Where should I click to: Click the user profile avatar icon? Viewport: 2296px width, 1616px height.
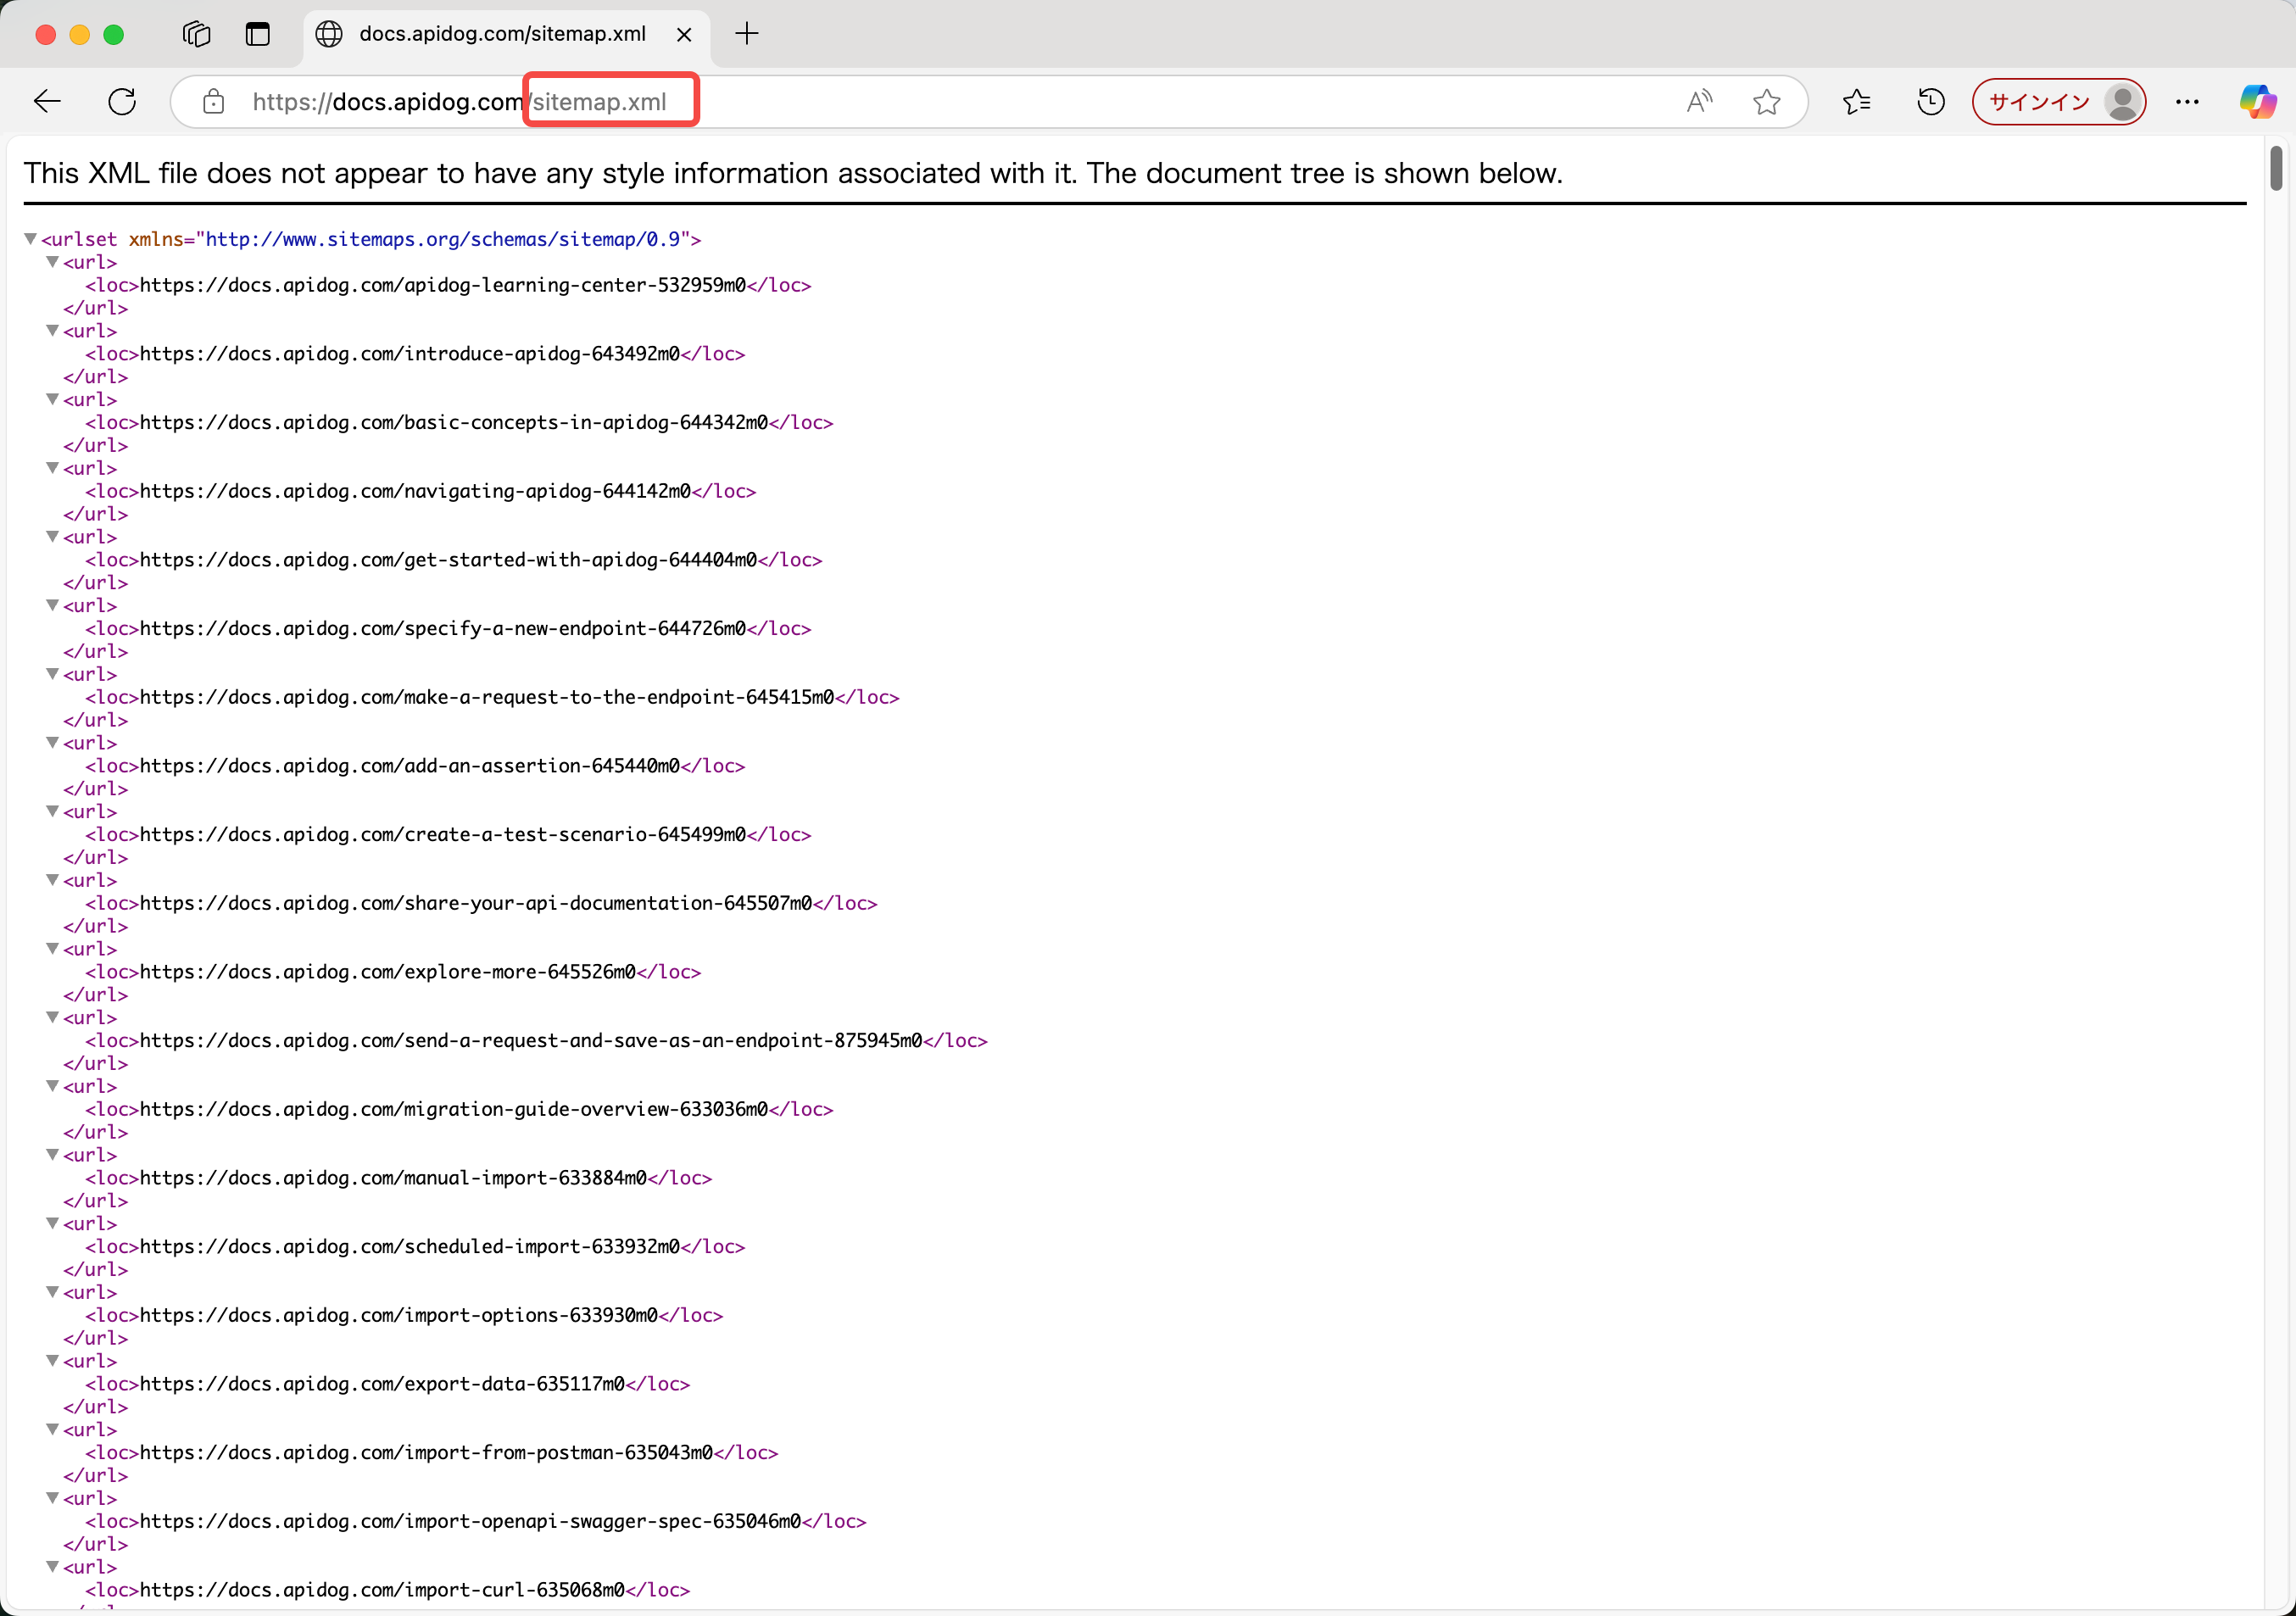[x=2122, y=101]
